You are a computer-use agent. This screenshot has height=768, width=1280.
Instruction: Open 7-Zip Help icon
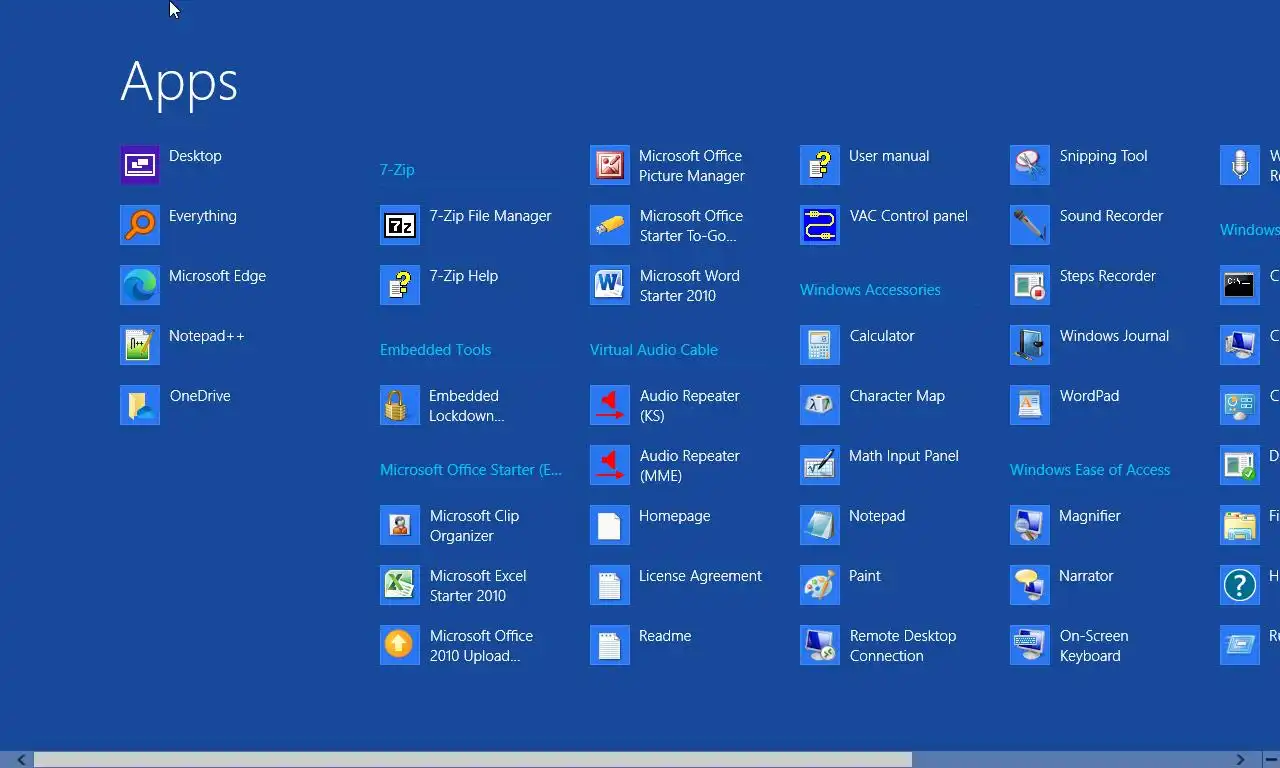400,285
